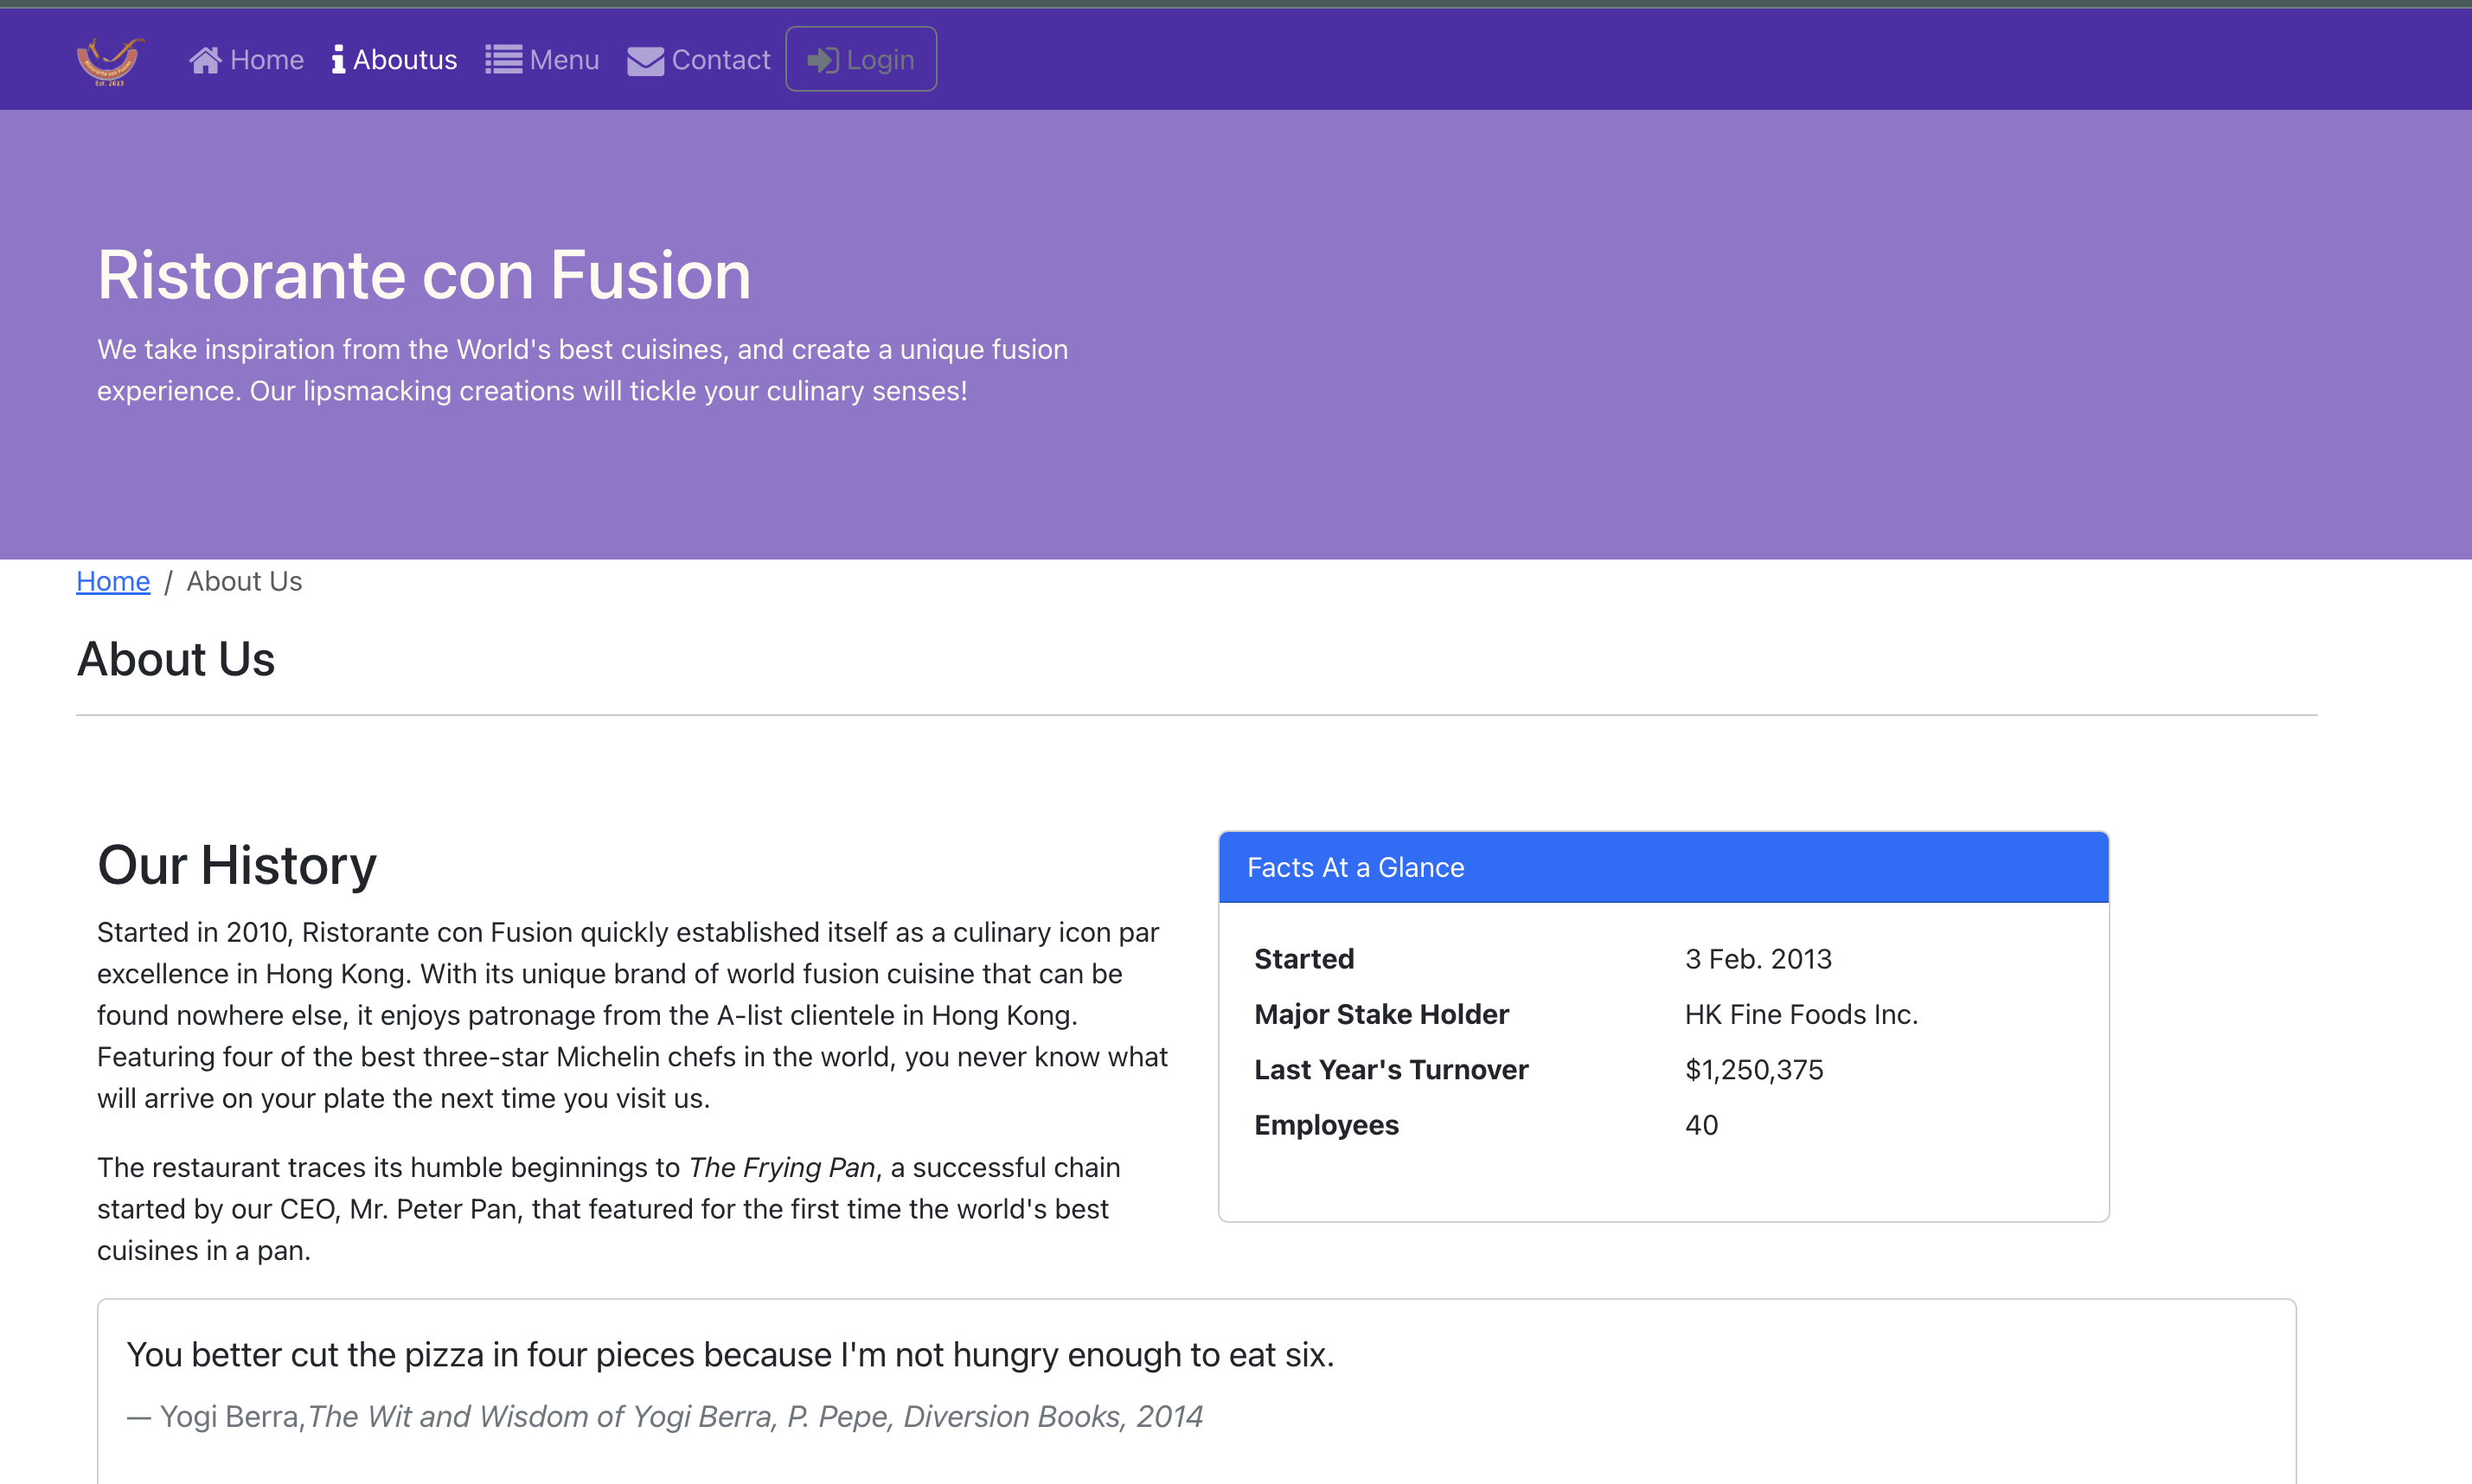Screen dimensions: 2472x1484
Task: Click the info icon beside Aboutus
Action: [338, 60]
